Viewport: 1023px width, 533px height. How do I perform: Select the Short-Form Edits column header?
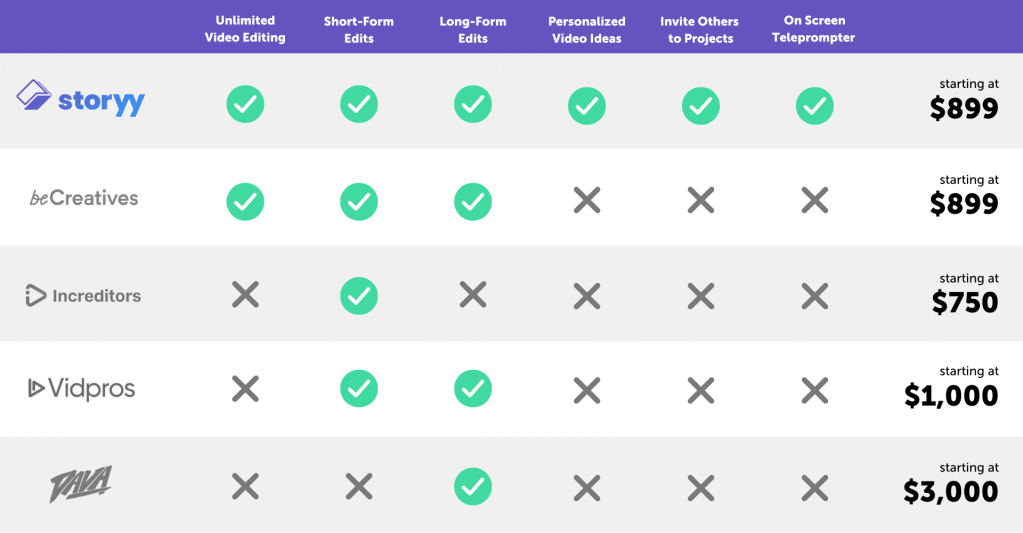click(359, 29)
